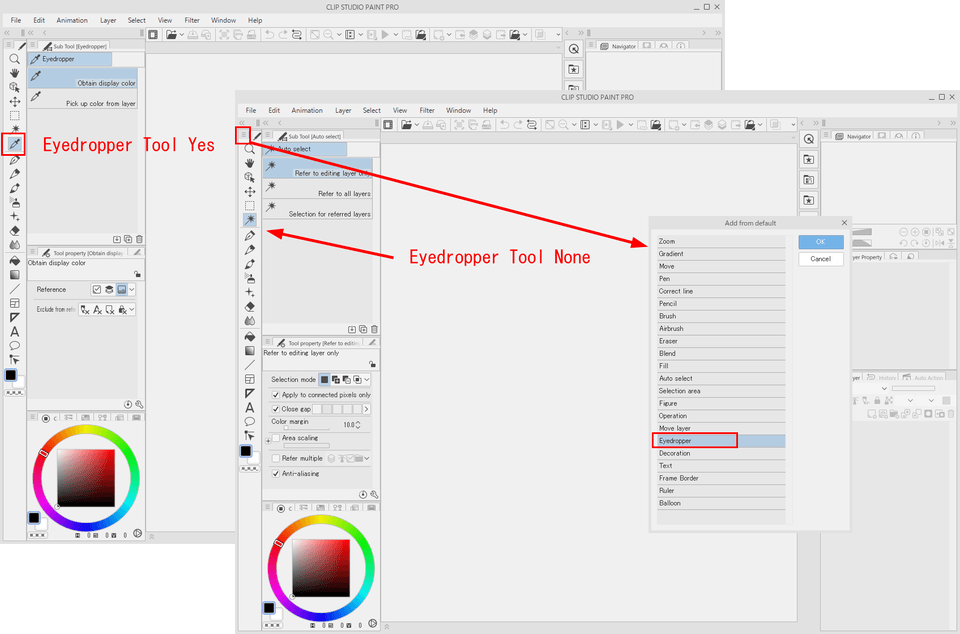The width and height of the screenshot is (960, 634).
Task: Open Quick Access icon in front window
Action: 809,139
